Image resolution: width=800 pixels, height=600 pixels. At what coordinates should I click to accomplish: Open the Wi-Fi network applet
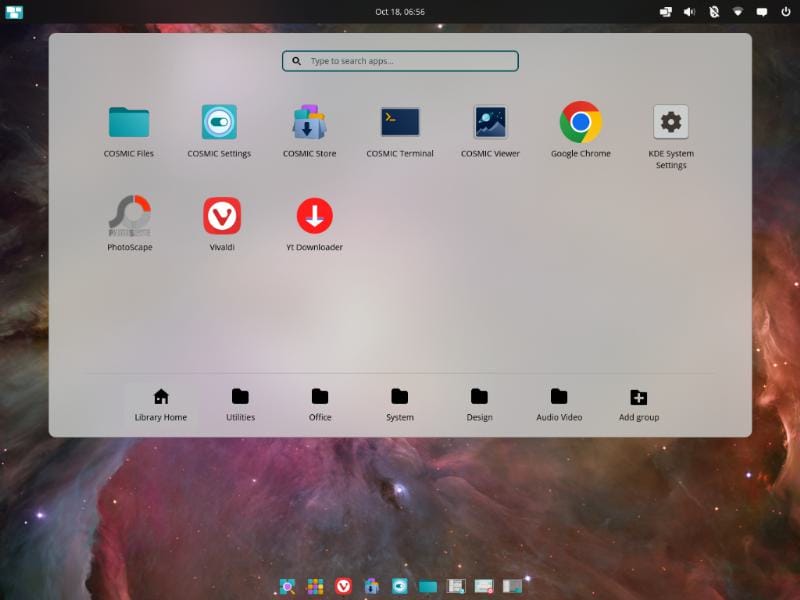click(738, 12)
